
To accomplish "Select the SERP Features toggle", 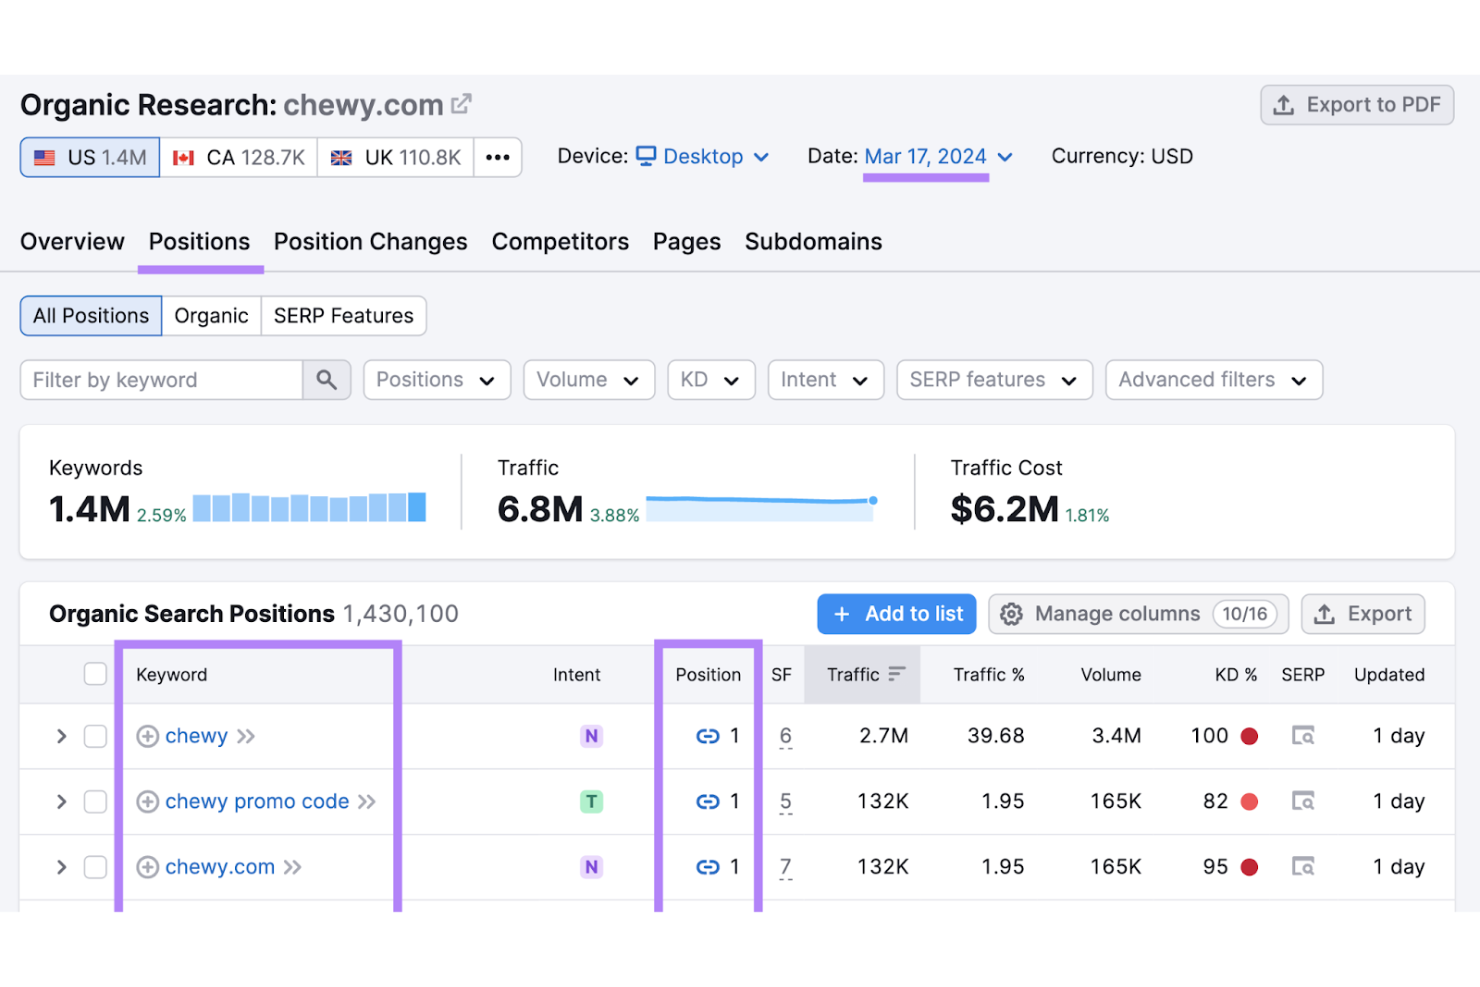I will 343,316.
